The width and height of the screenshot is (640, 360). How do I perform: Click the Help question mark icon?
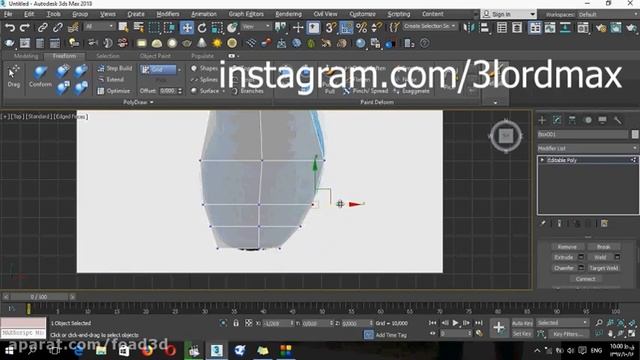424,43
